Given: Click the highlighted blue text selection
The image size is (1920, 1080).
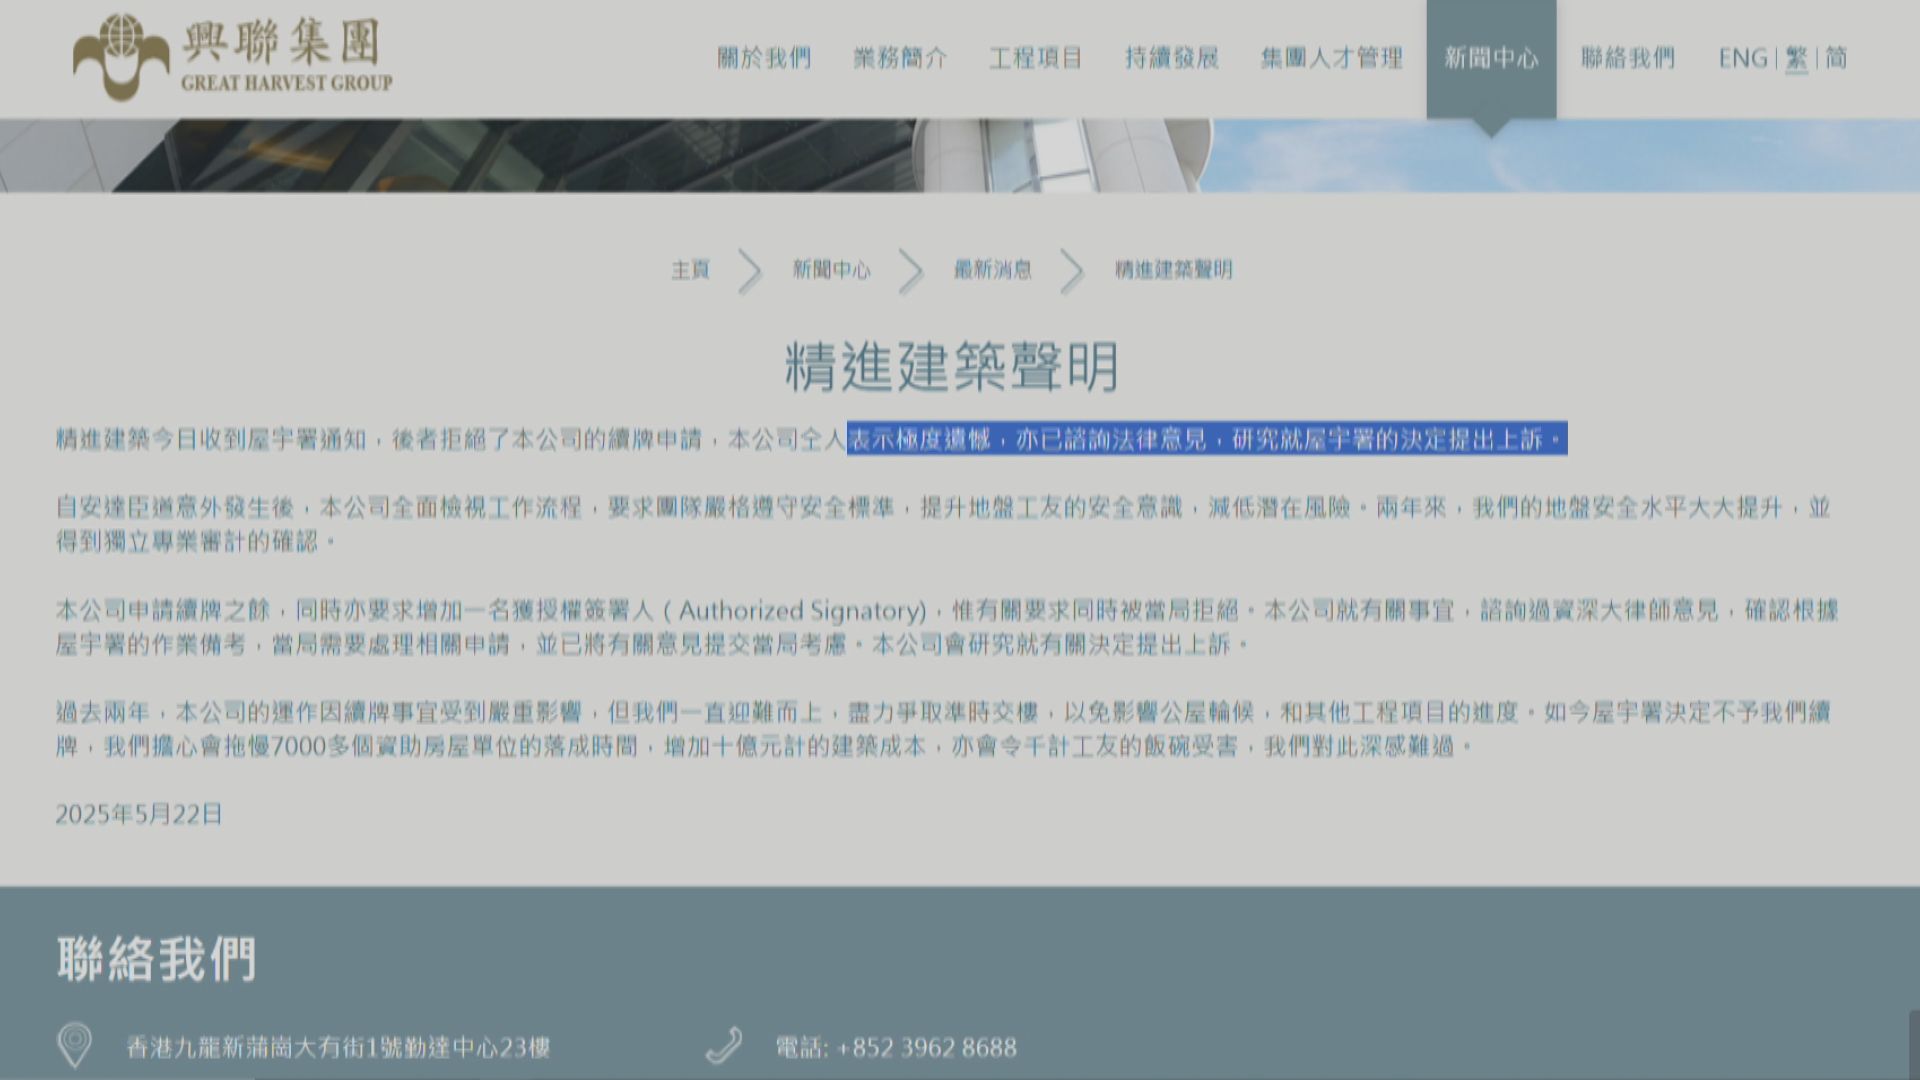Looking at the screenshot, I should (1206, 439).
